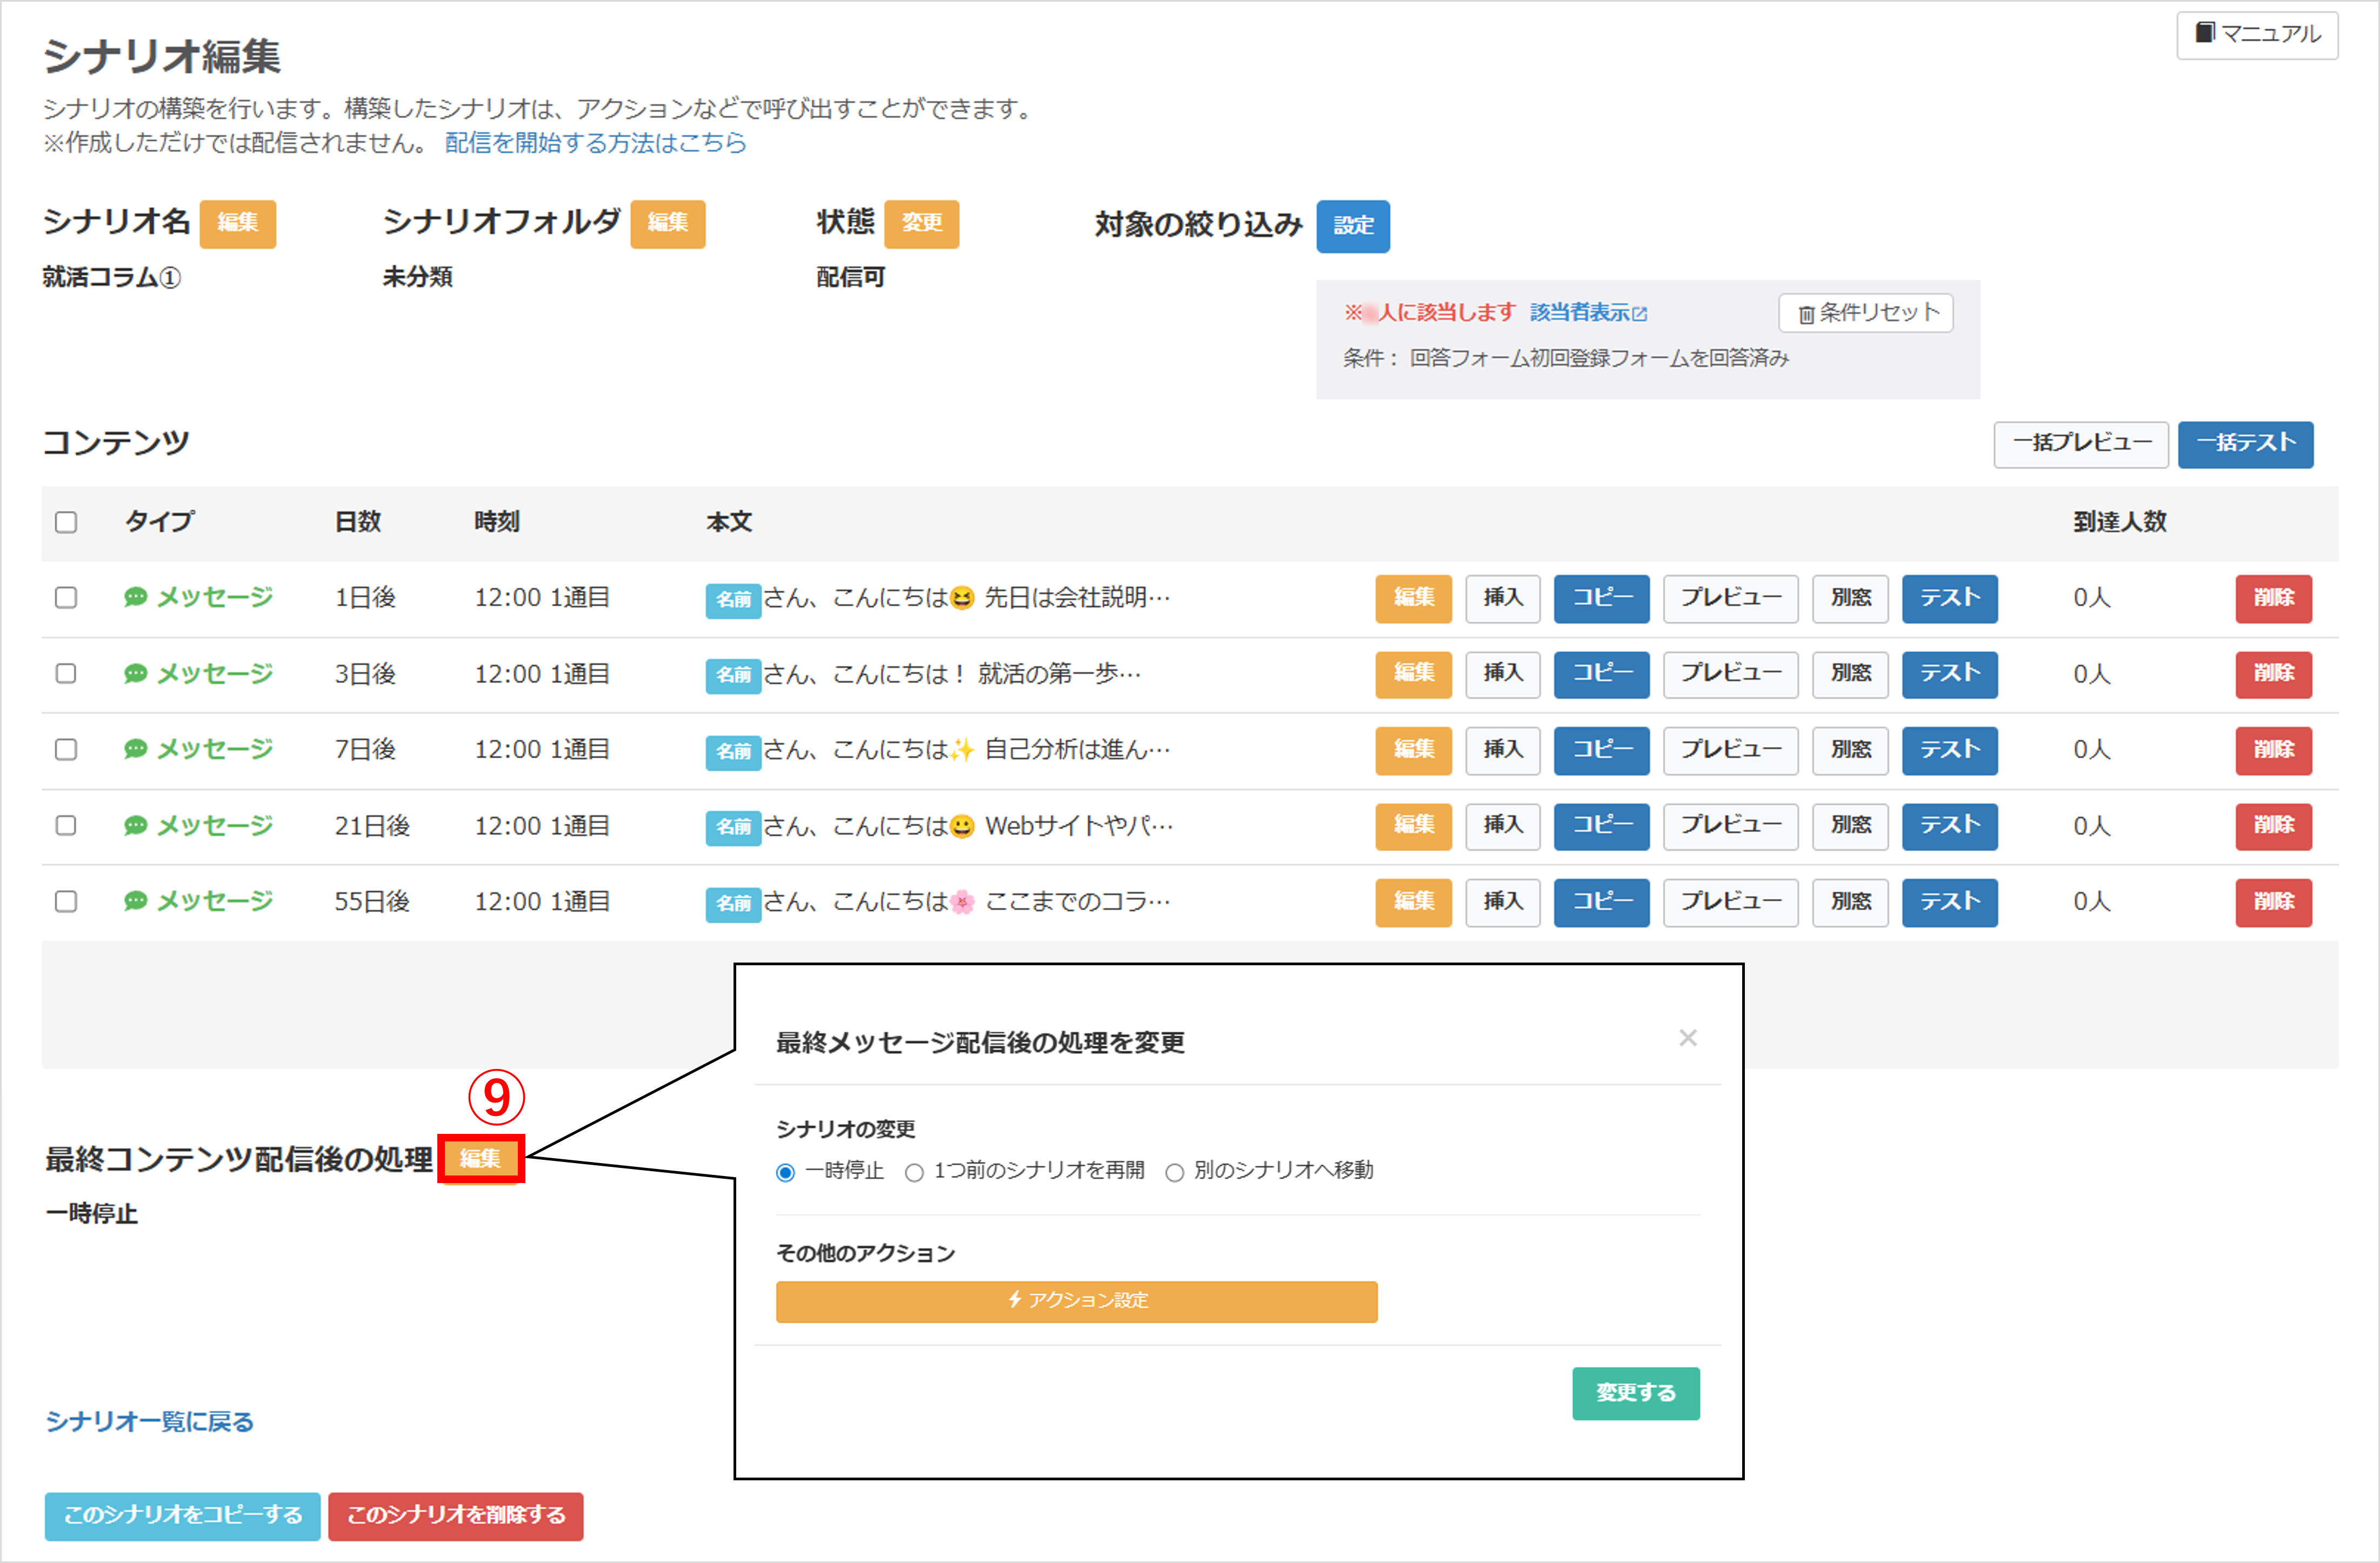Click the アクション設定 lightning button

[x=1076, y=1301]
